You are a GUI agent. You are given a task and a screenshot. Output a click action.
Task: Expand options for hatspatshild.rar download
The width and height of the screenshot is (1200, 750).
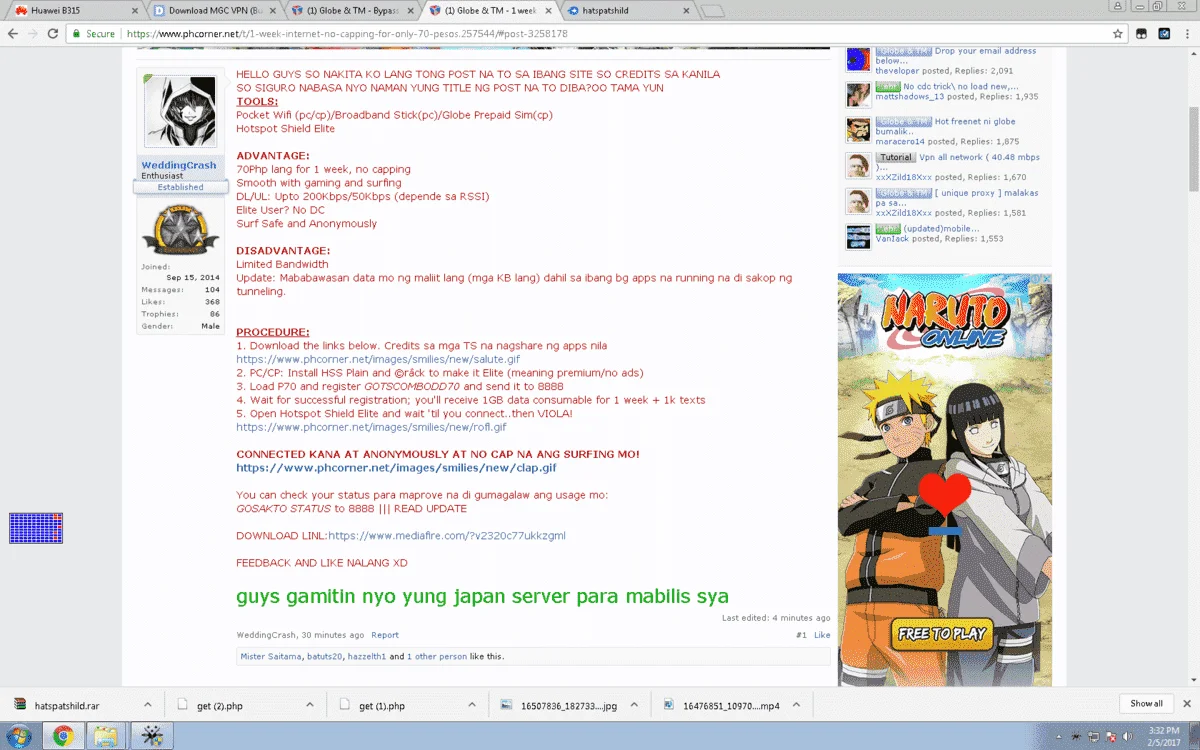point(147,705)
